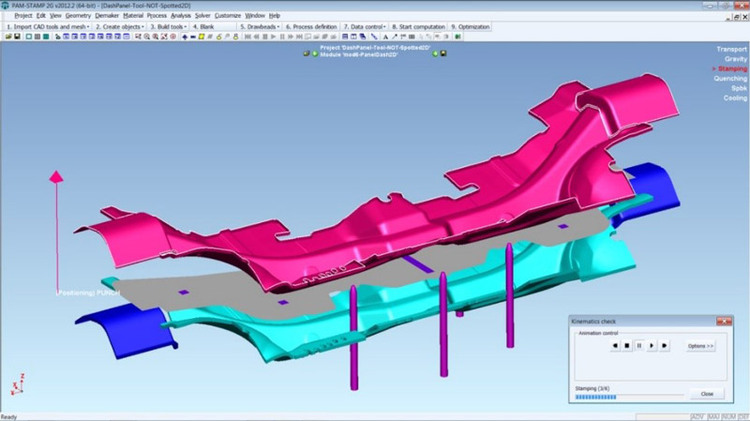The height and width of the screenshot is (421, 750).
Task: Jump forward with the last animation button
Action: [665, 346]
